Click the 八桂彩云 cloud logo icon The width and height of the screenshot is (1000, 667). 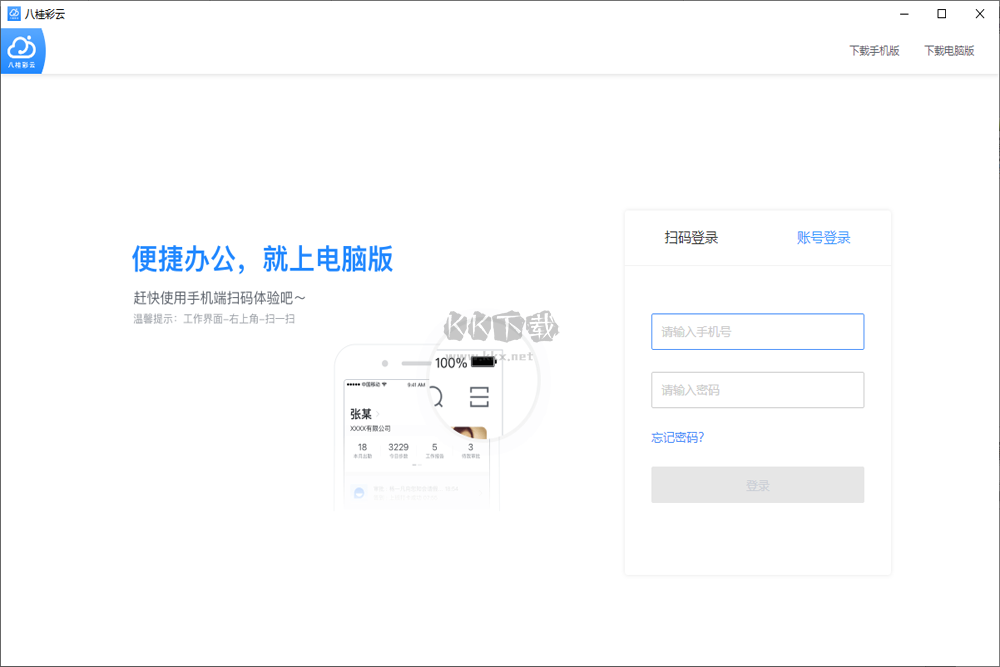coord(23,51)
